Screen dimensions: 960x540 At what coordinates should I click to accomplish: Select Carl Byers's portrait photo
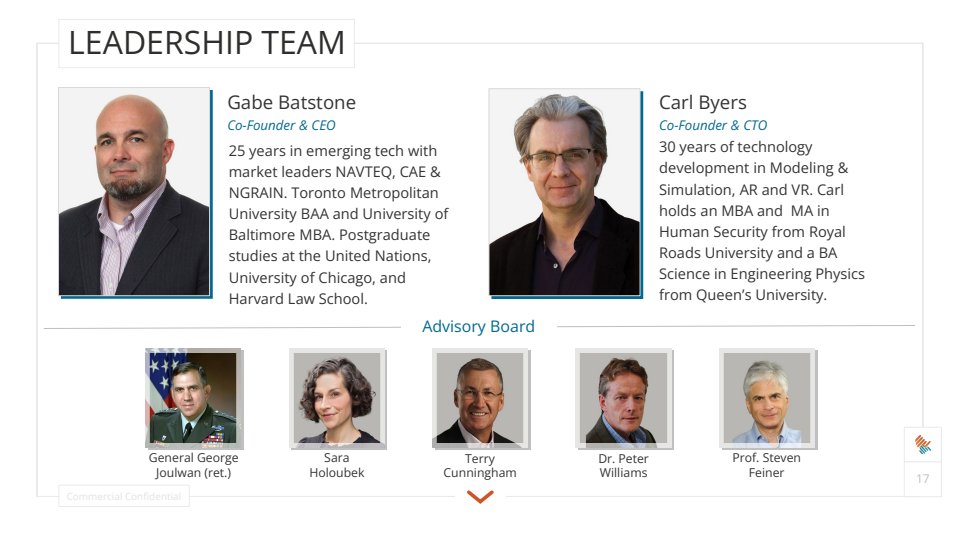pyautogui.click(x=564, y=192)
